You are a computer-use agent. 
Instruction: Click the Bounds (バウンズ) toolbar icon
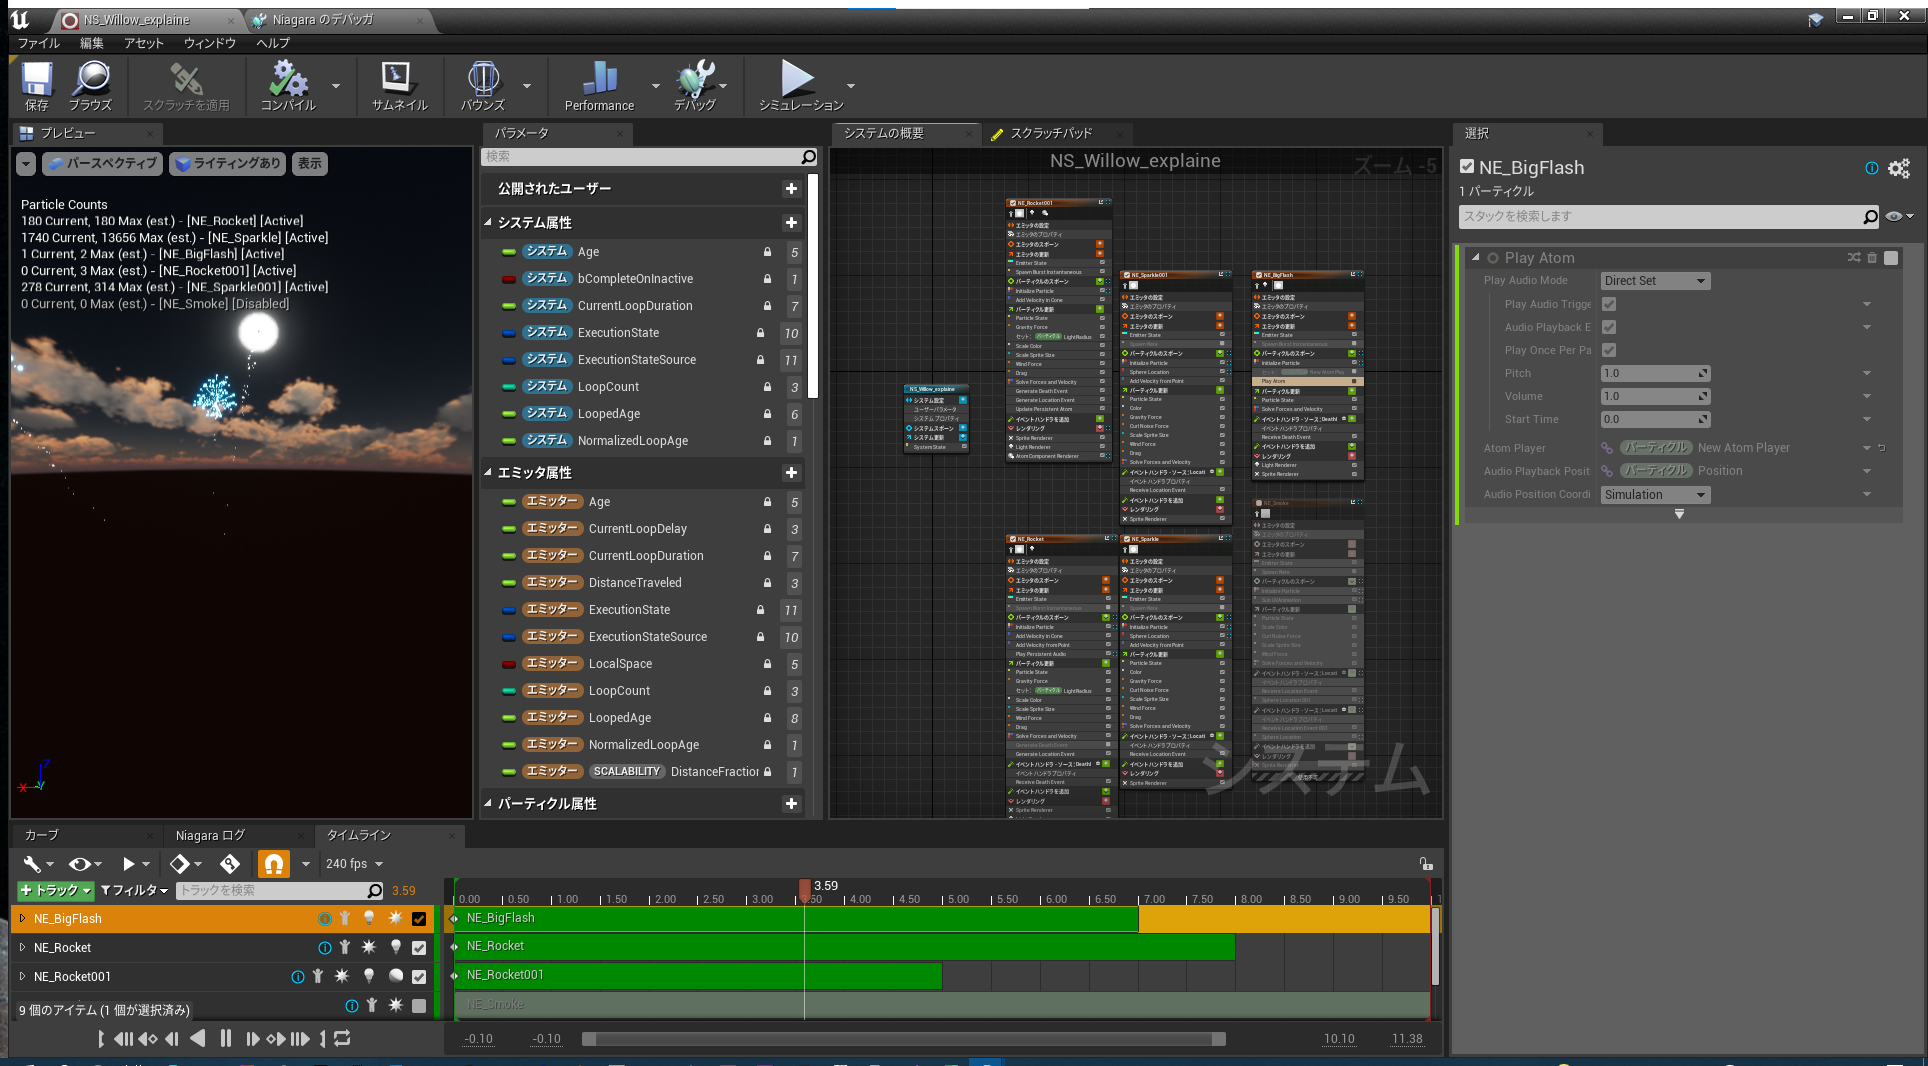click(x=483, y=83)
